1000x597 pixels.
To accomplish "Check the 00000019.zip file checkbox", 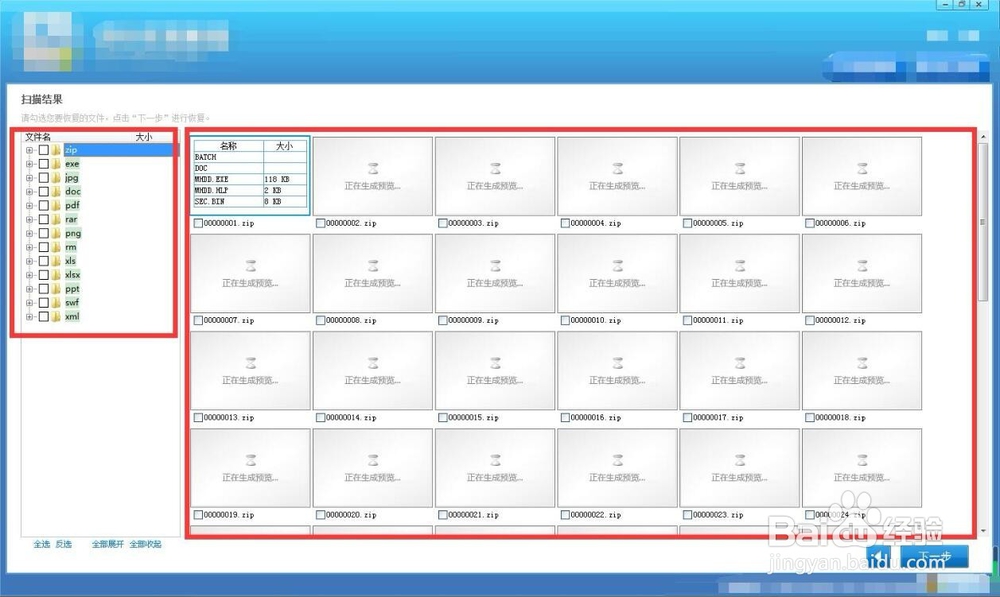I will 198,515.
